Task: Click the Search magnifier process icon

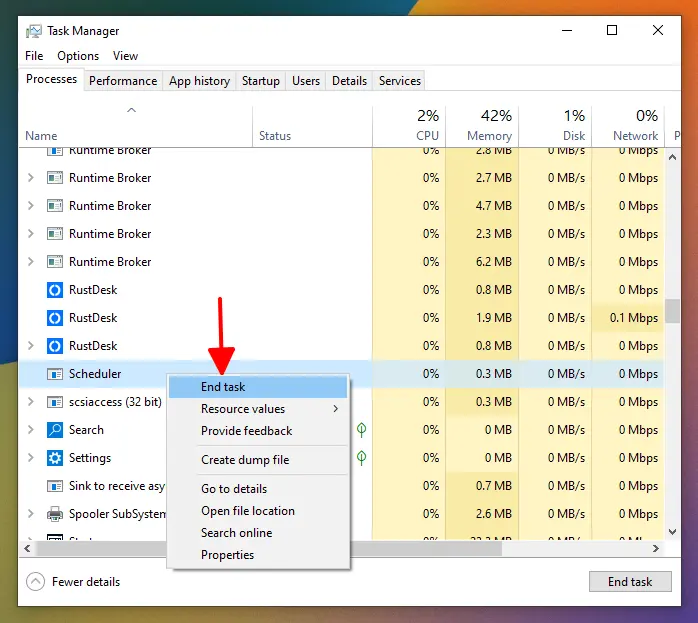Action: pos(55,430)
